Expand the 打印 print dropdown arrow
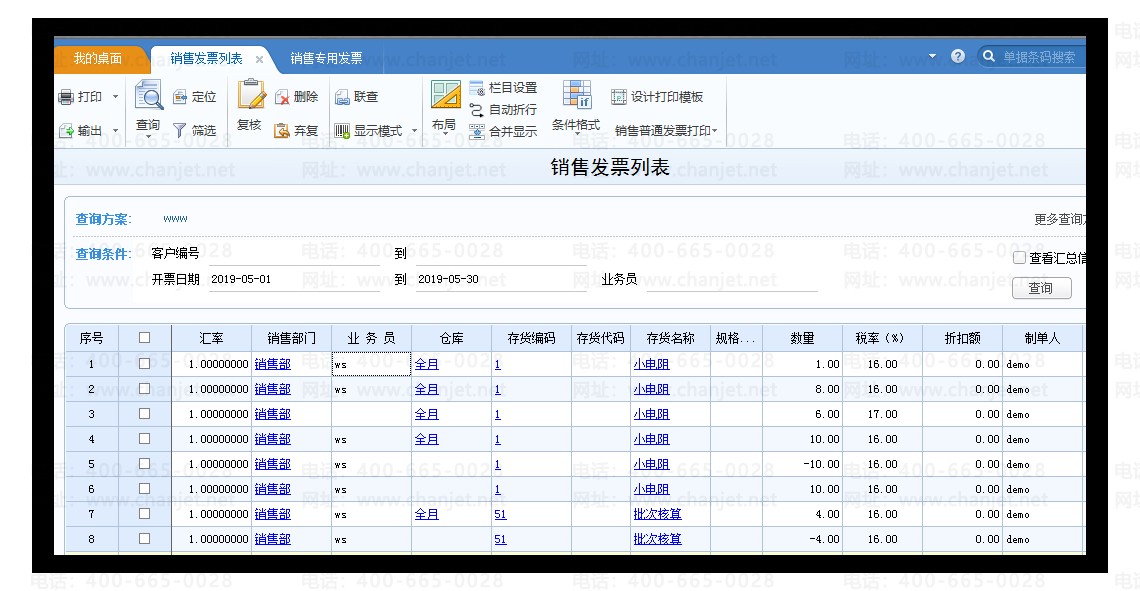Viewport: 1140px width, 591px height. tap(115, 97)
